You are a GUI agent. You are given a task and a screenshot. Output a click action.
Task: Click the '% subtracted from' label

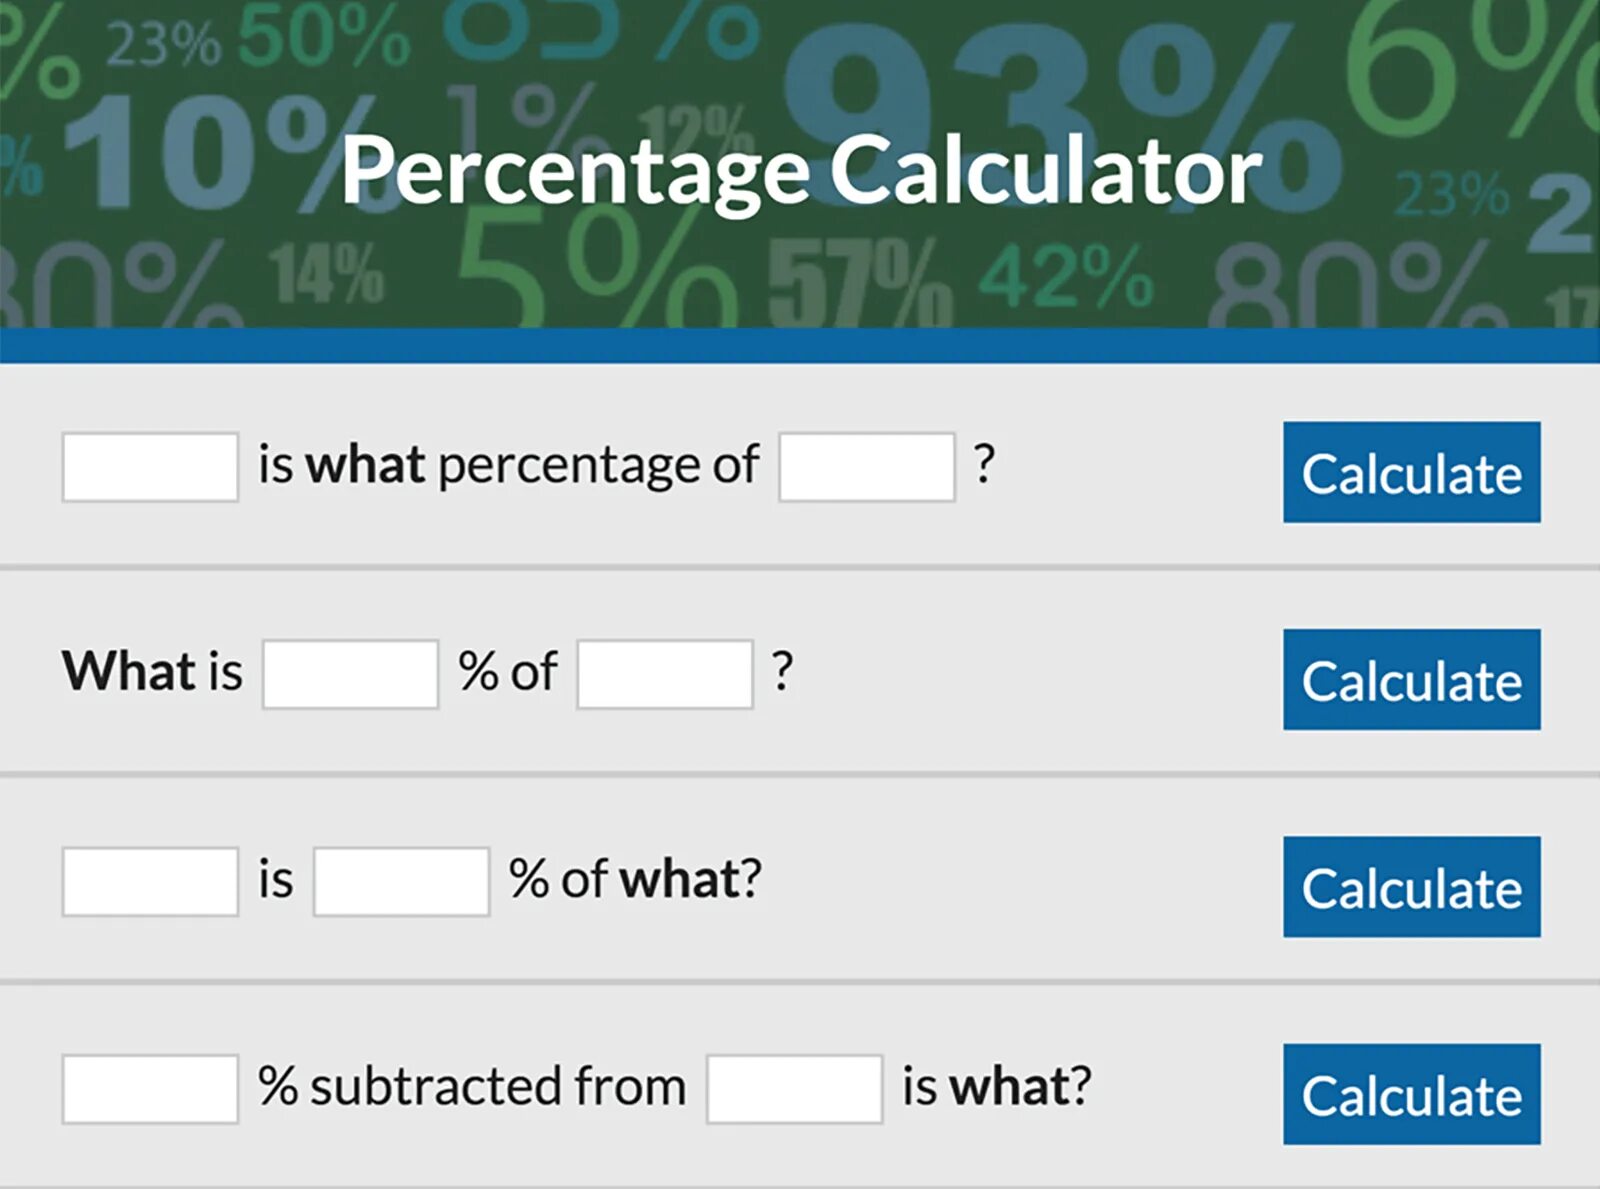click(x=471, y=1086)
